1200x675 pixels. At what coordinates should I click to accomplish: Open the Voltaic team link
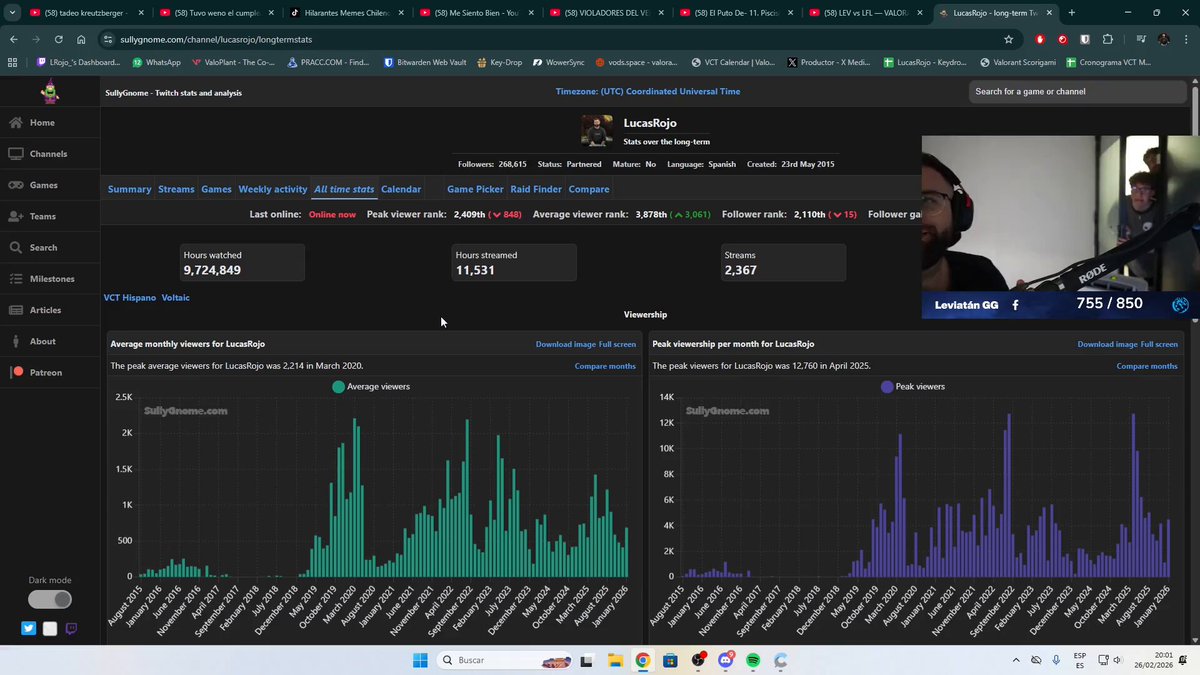175,297
